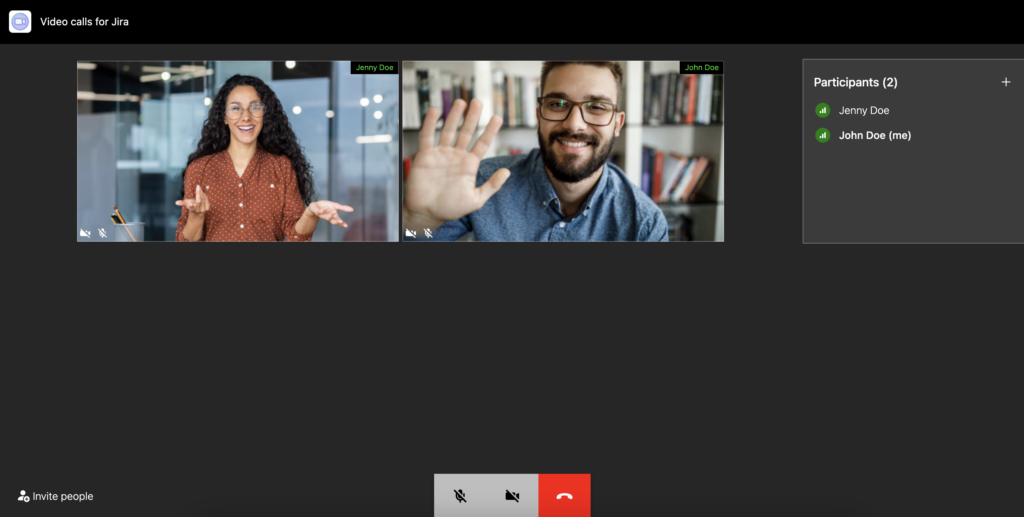
Task: End the call with the red hang-up button
Action: coord(564,495)
